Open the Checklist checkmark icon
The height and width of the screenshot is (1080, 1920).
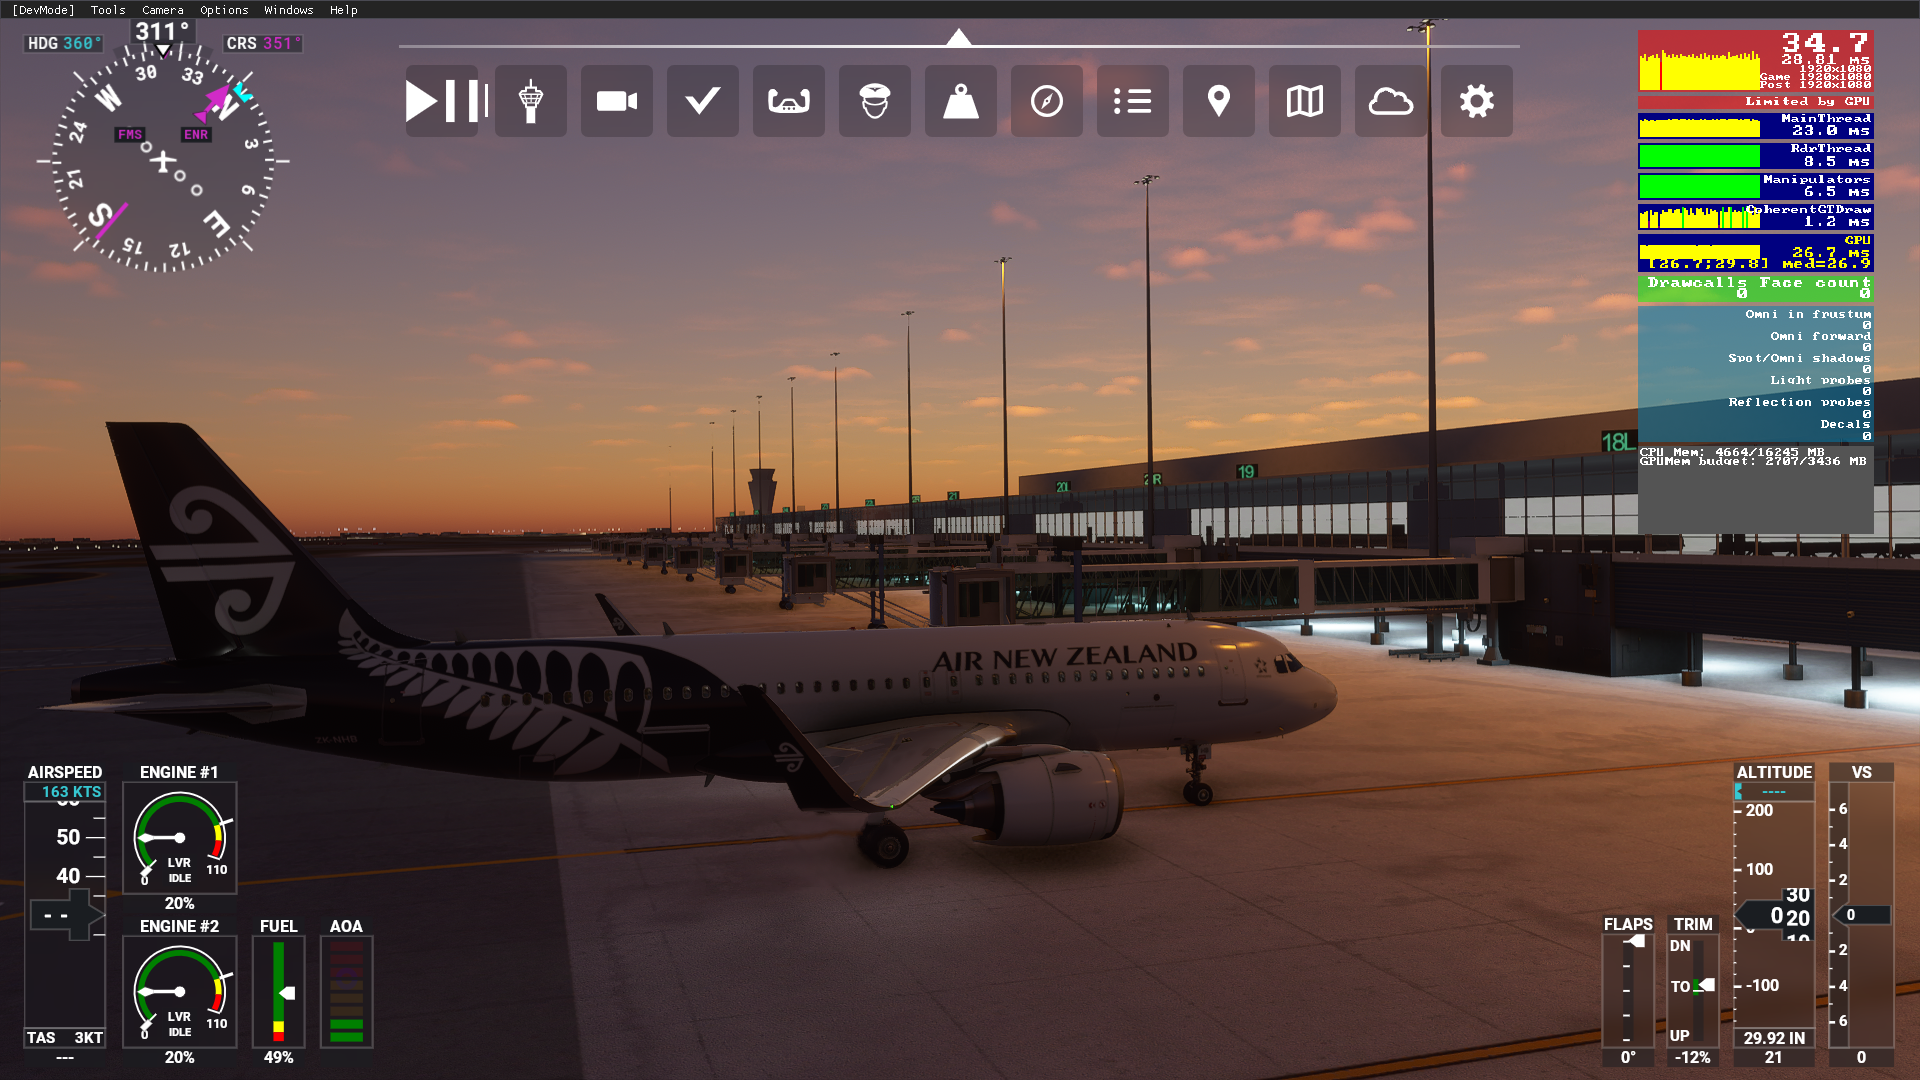click(703, 101)
